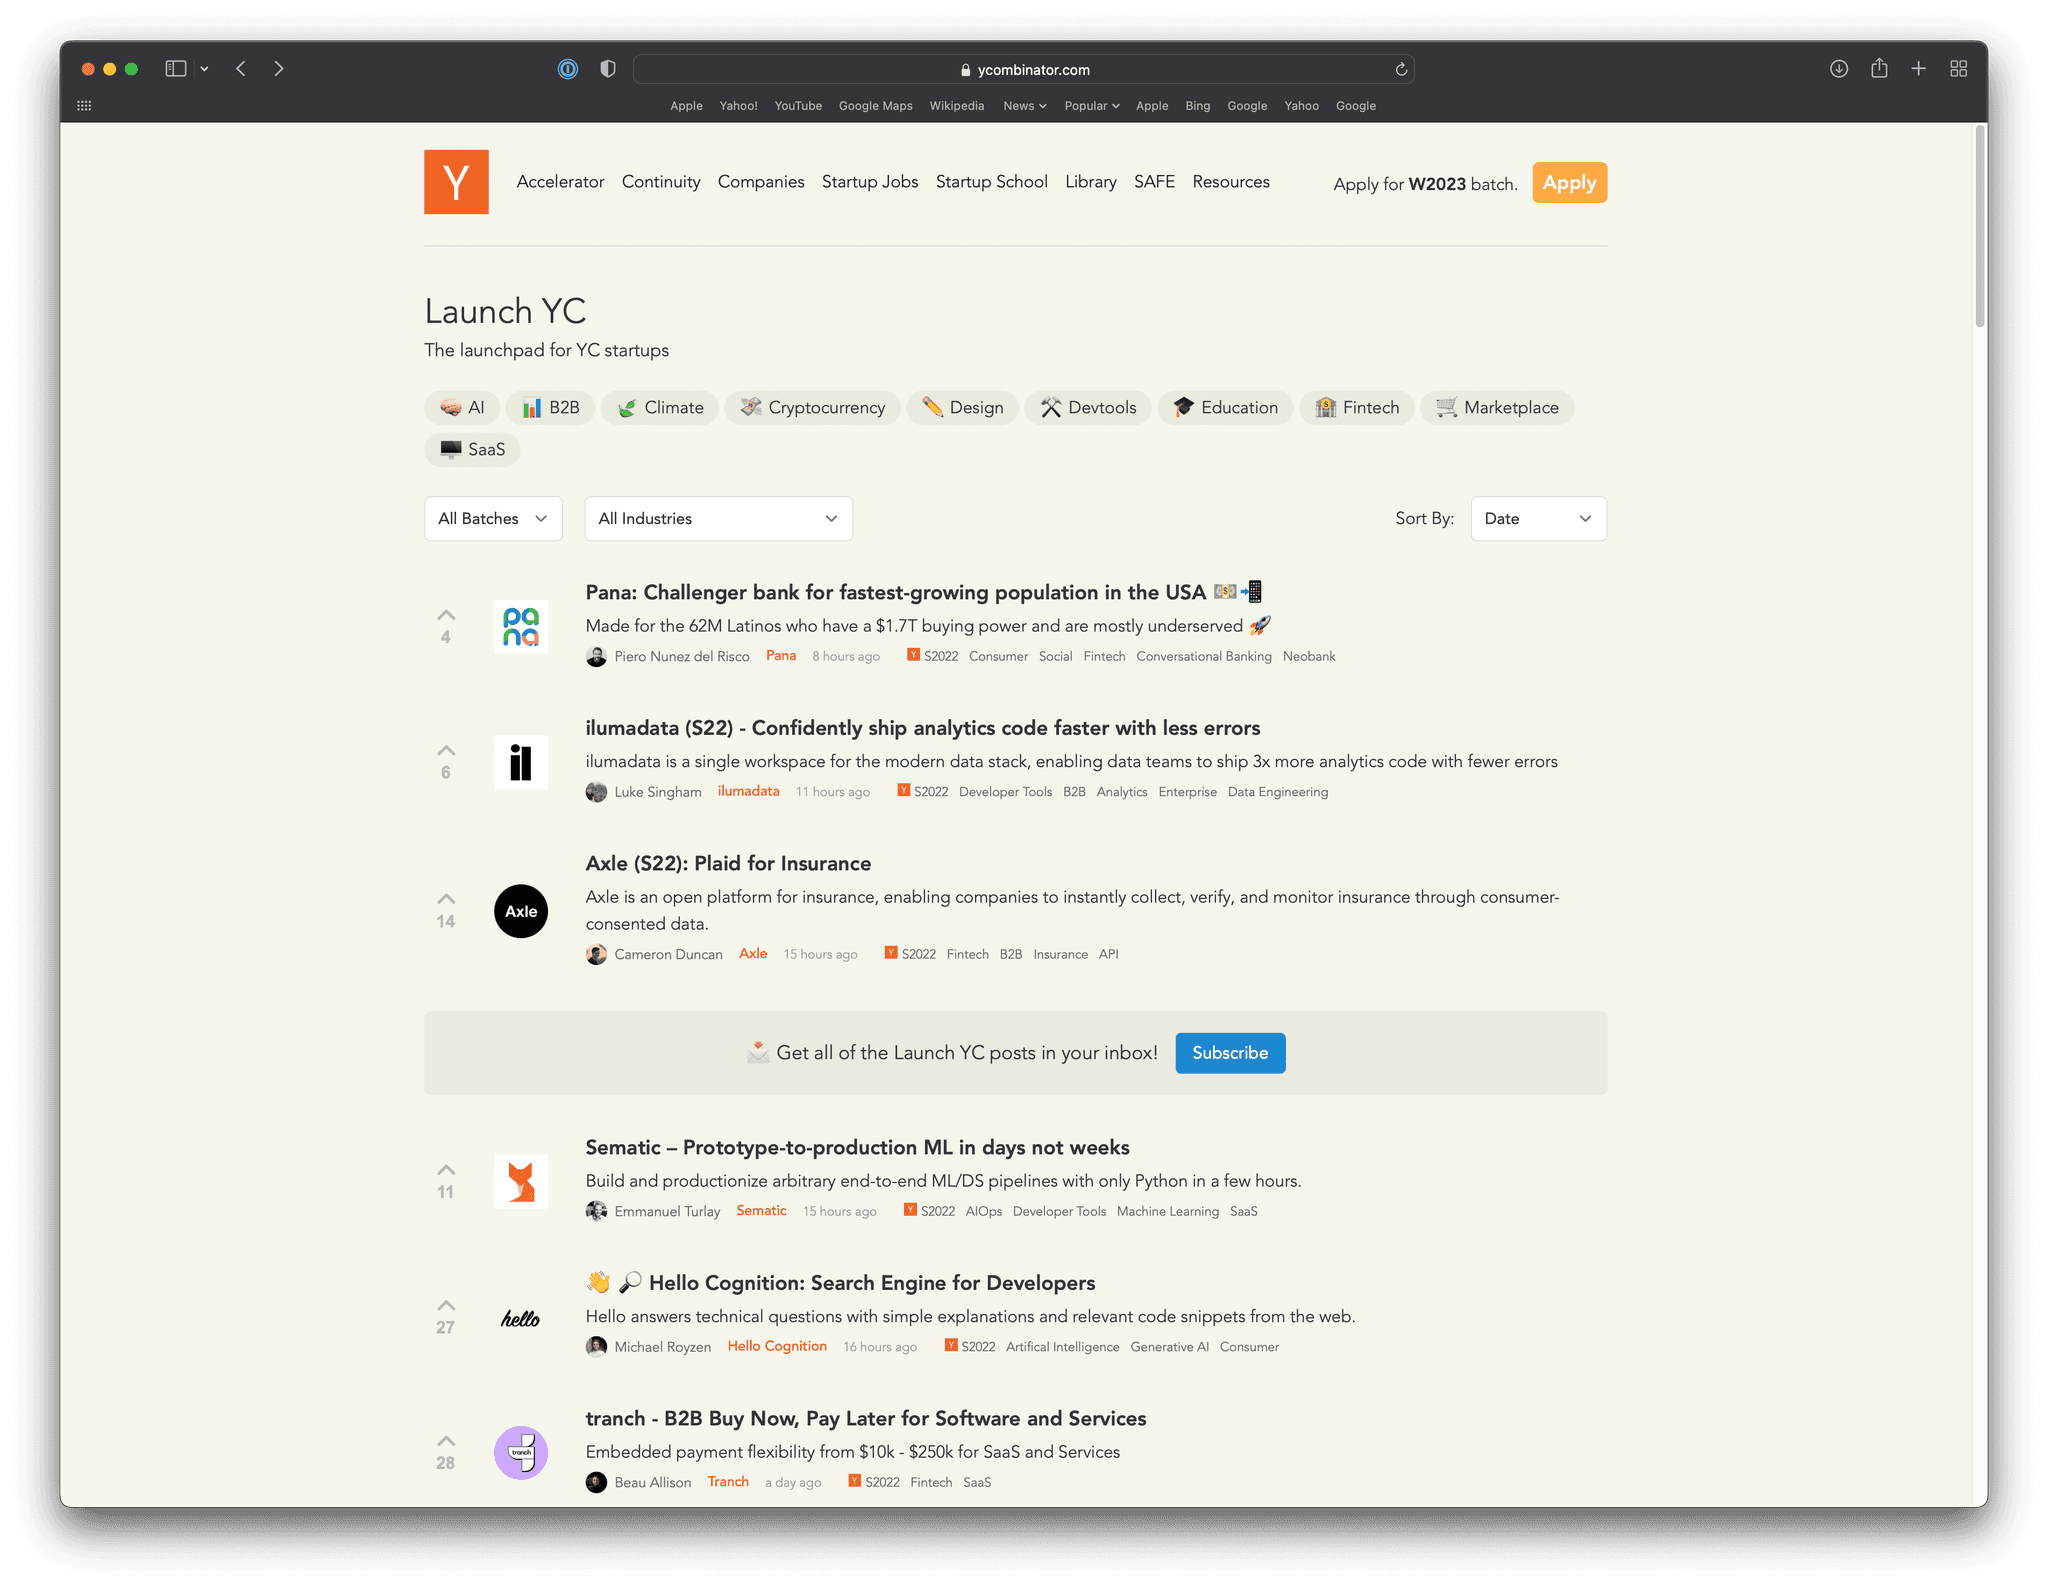Upvote the Hello Cognition post
Image resolution: width=2048 pixels, height=1587 pixels.
click(446, 1305)
